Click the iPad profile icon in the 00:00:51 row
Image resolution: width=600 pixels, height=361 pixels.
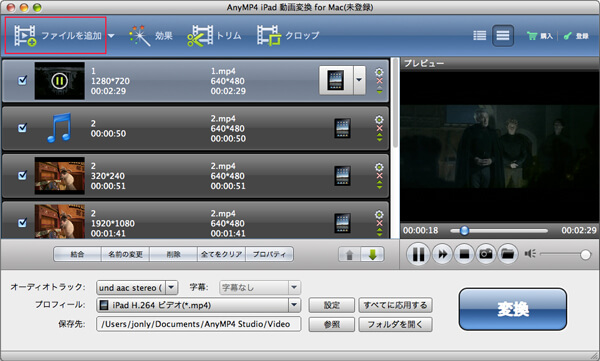342,176
